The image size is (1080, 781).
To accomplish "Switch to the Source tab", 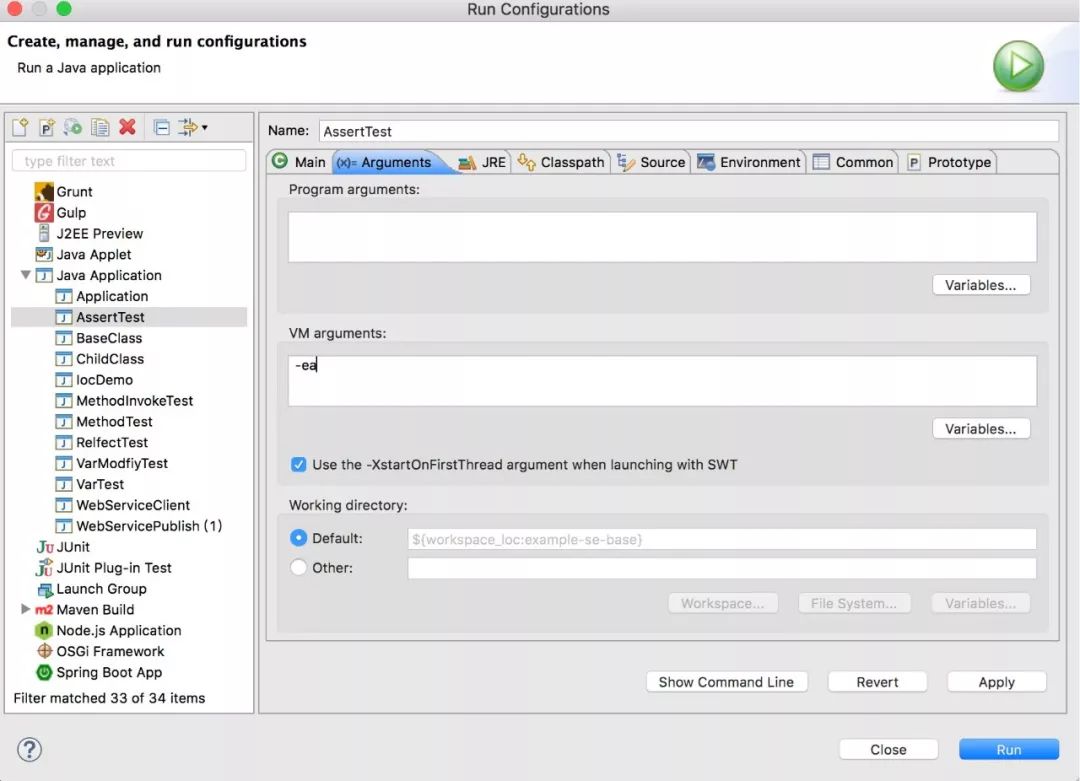I will pos(652,162).
